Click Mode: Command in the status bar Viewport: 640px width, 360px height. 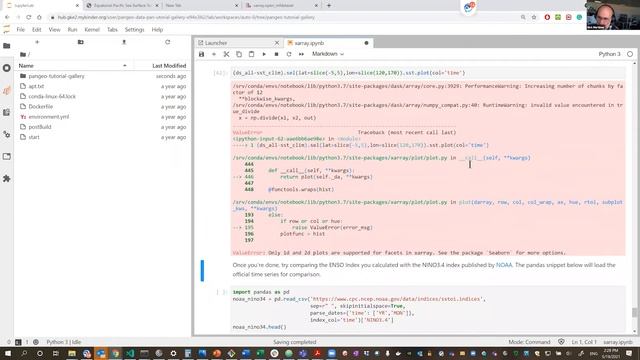[x=529, y=342]
